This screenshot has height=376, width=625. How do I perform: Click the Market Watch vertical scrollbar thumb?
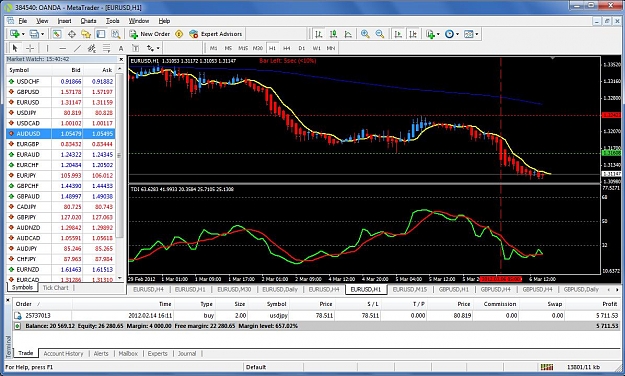(x=119, y=155)
